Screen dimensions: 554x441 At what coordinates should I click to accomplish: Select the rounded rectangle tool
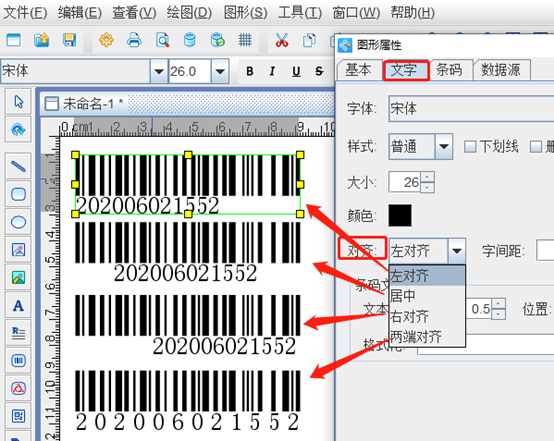[18, 194]
